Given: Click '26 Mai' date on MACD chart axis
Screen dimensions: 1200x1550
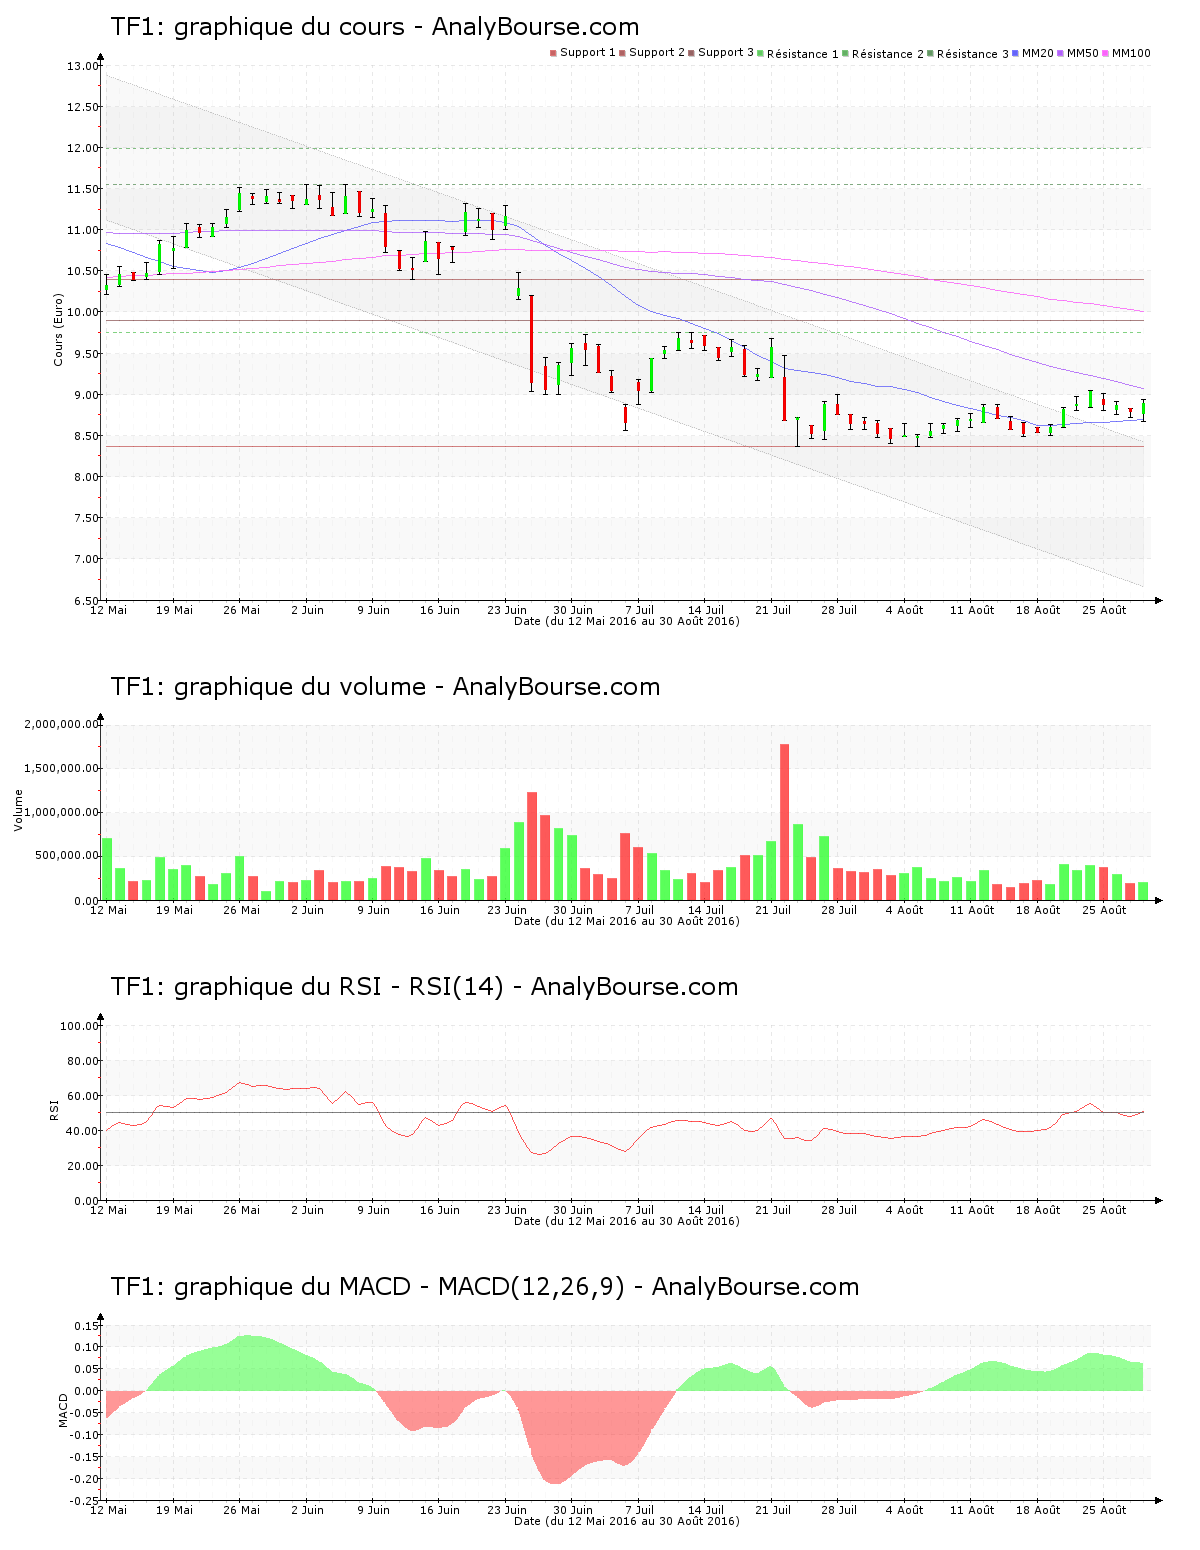Looking at the screenshot, I should [241, 1510].
